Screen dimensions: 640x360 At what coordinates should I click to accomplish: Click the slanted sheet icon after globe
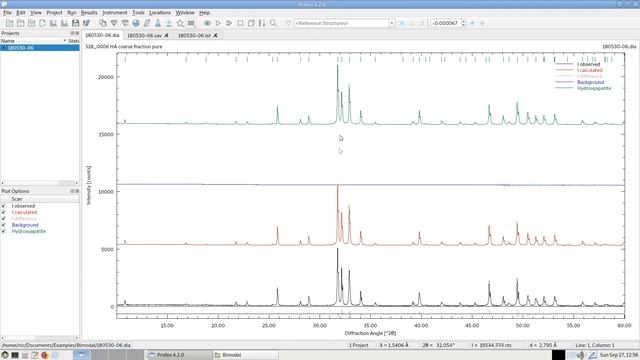tap(147, 23)
